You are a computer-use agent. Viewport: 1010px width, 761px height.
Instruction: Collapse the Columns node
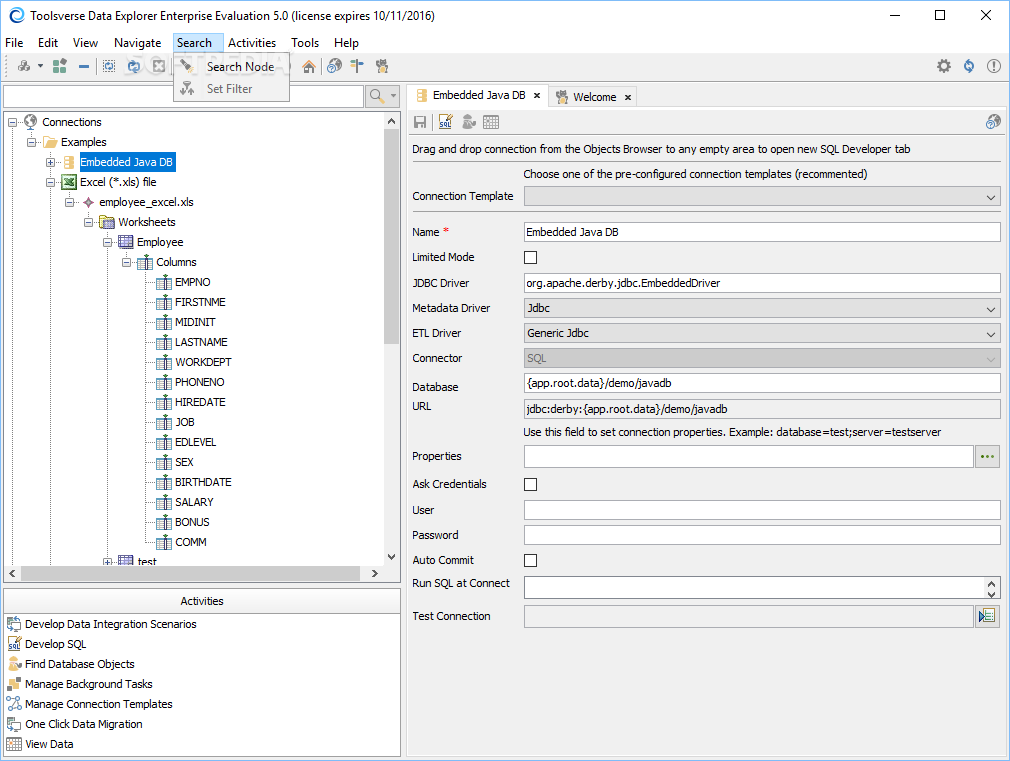(x=126, y=262)
